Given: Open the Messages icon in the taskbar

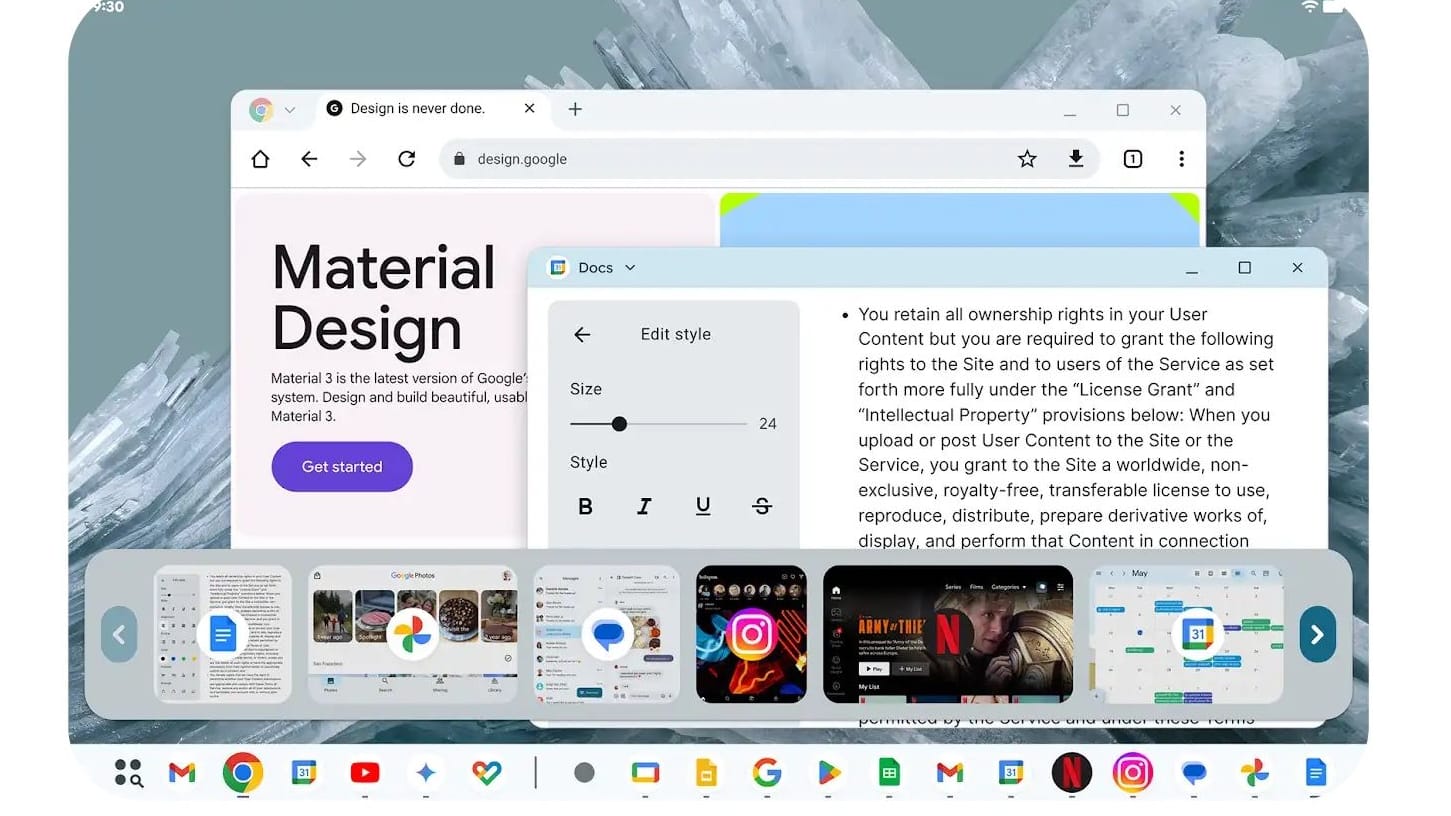Looking at the screenshot, I should tap(1193, 772).
